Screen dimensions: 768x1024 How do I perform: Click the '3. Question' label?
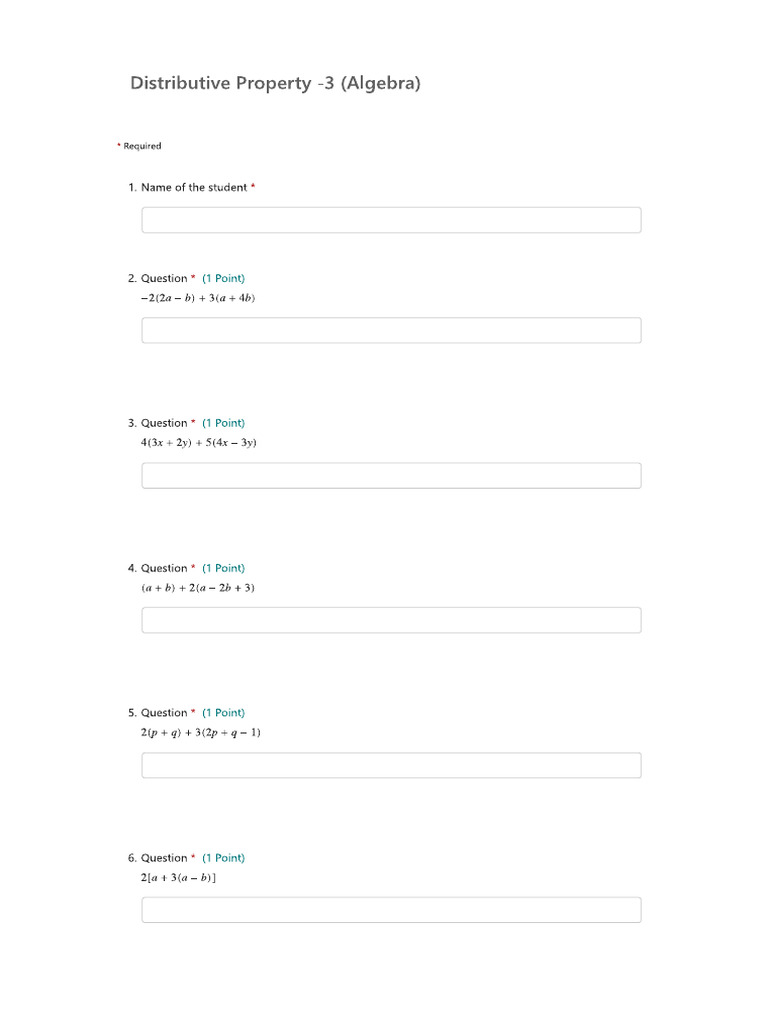click(x=163, y=423)
